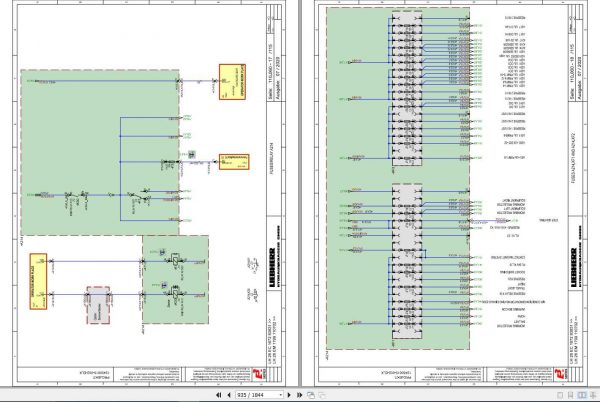600x402 pixels.
Task: Go to the next page
Action: [289, 395]
